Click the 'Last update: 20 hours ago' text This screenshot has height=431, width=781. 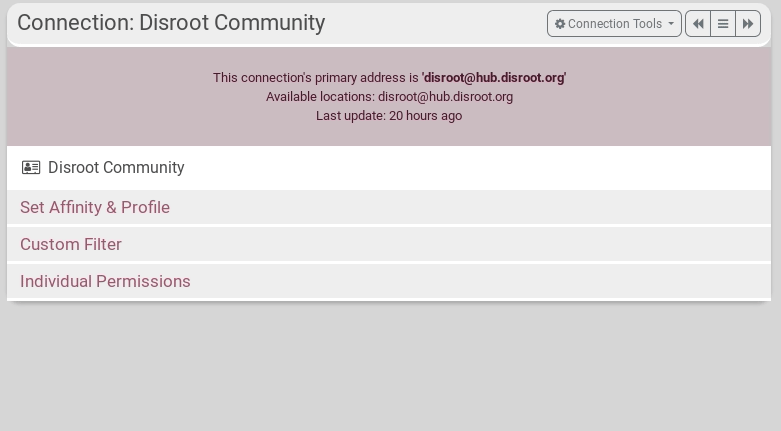[389, 116]
